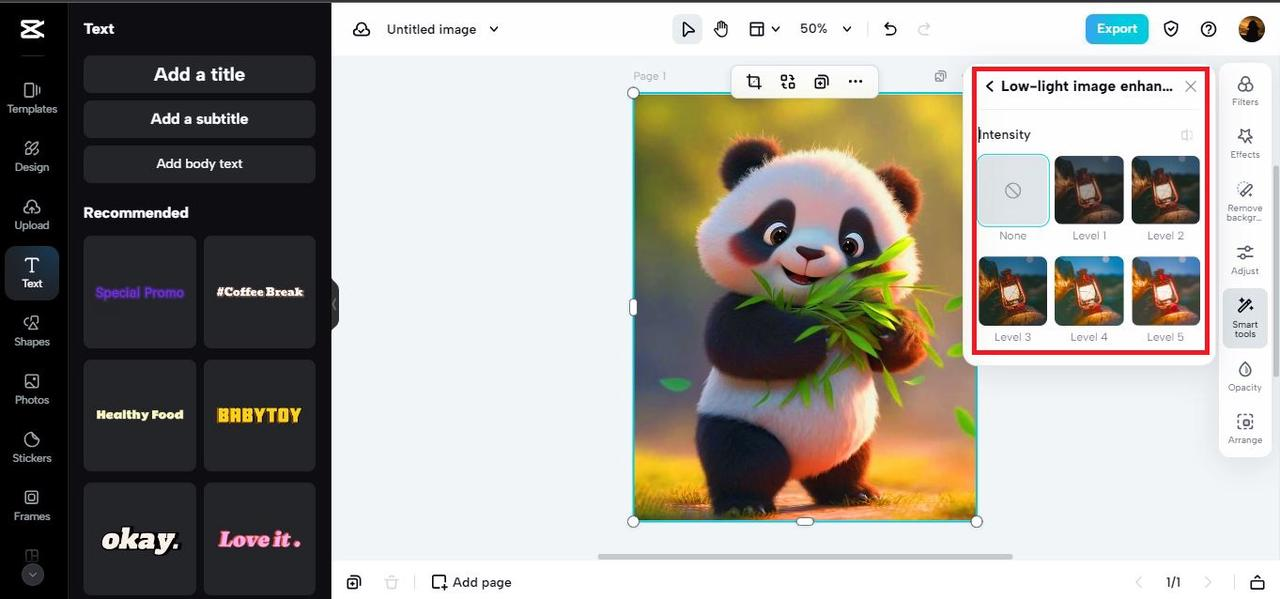Click the page duplicate icon above canvas
Image resolution: width=1280 pixels, height=599 pixels.
pyautogui.click(x=941, y=76)
